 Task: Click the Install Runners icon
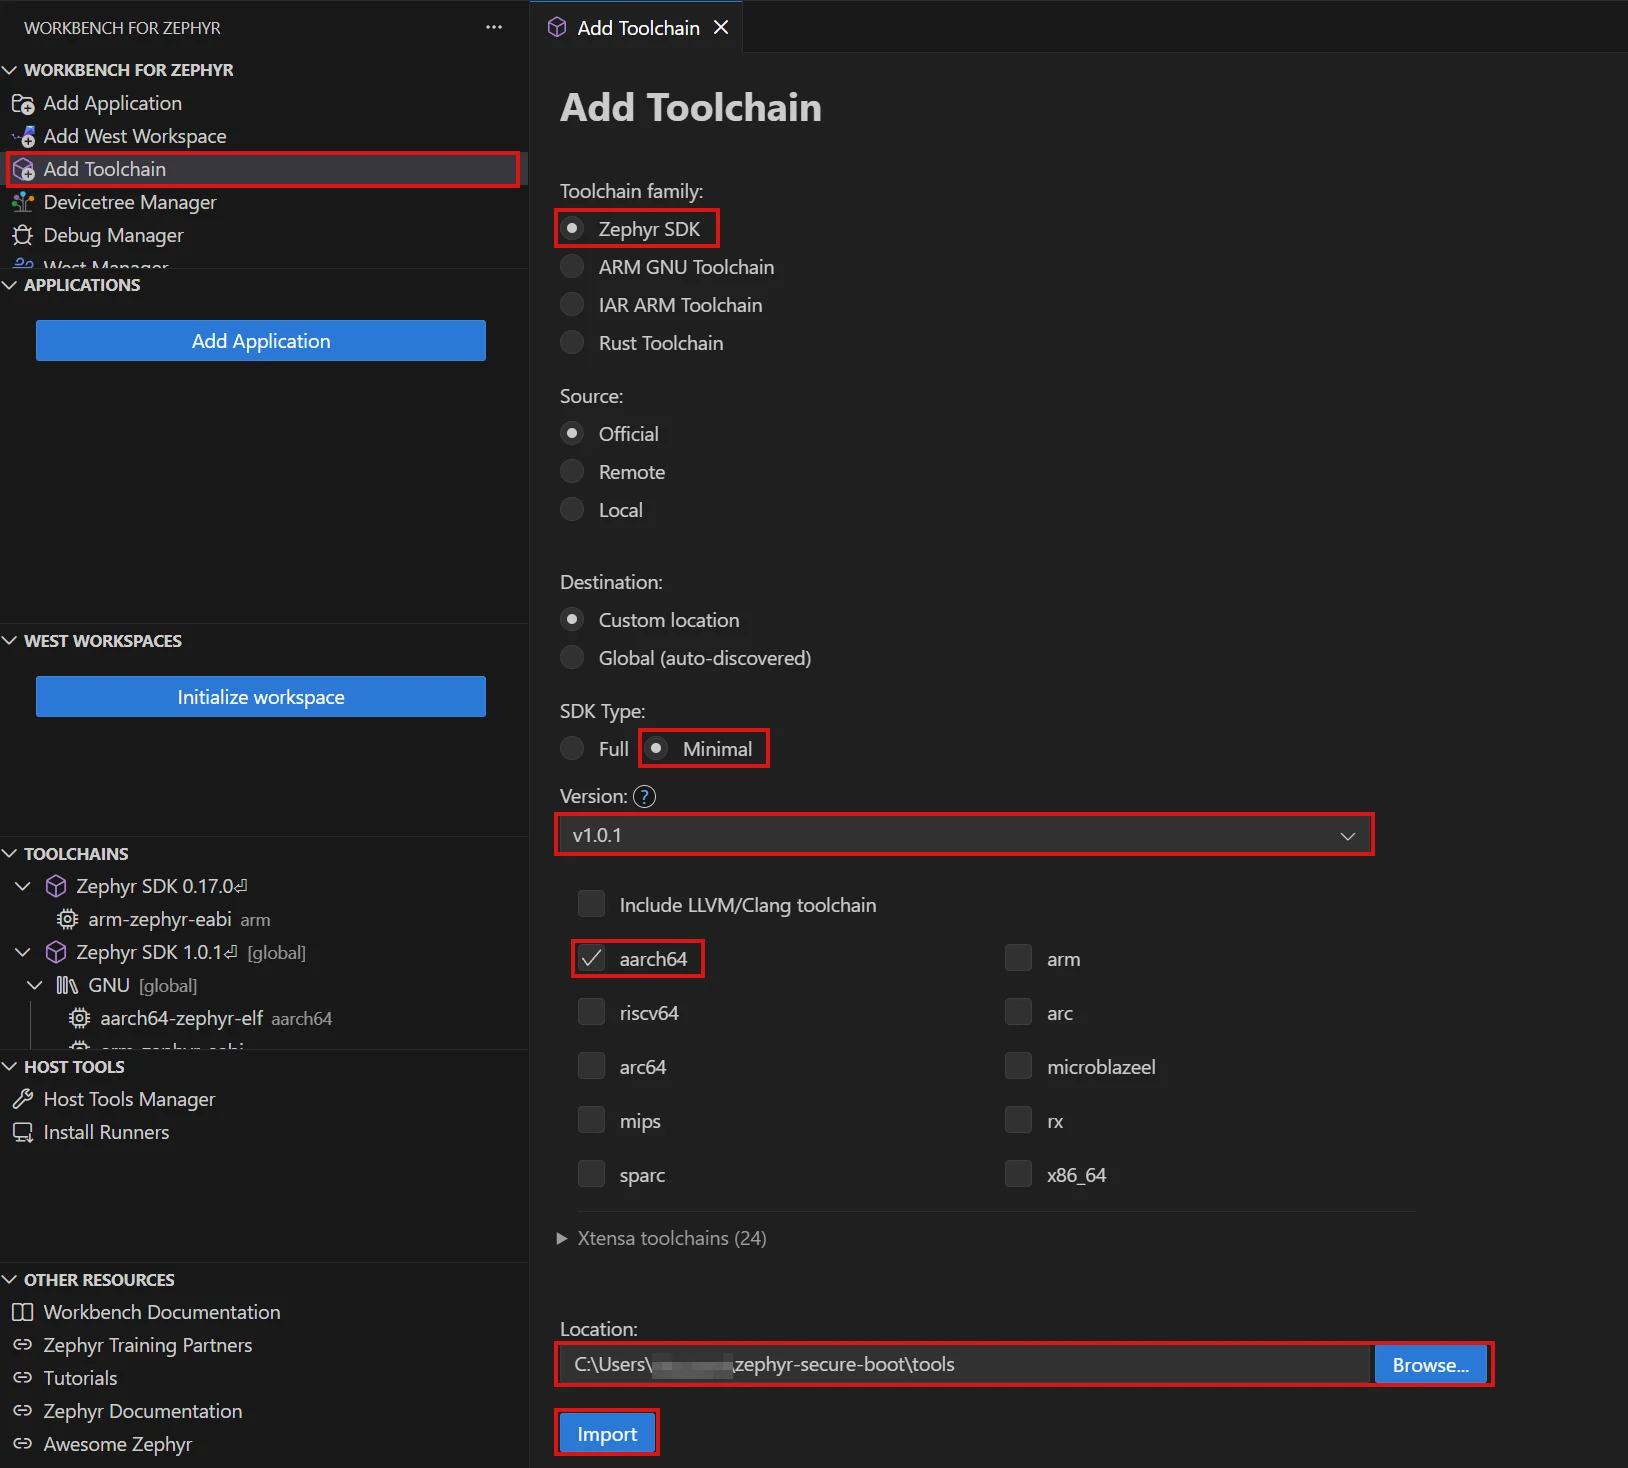(23, 1133)
